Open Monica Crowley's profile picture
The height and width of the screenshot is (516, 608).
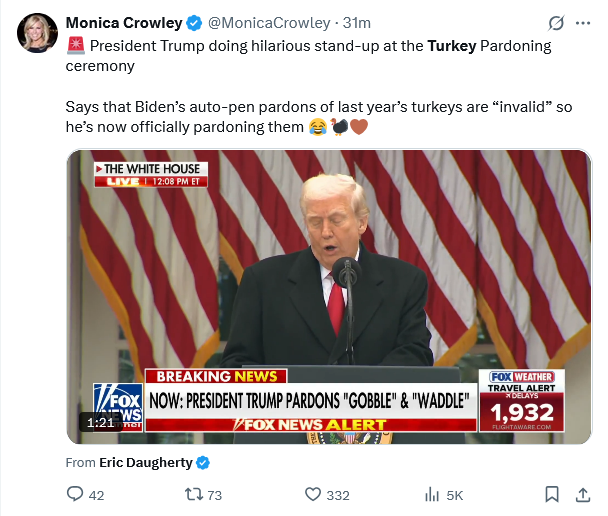(x=37, y=33)
